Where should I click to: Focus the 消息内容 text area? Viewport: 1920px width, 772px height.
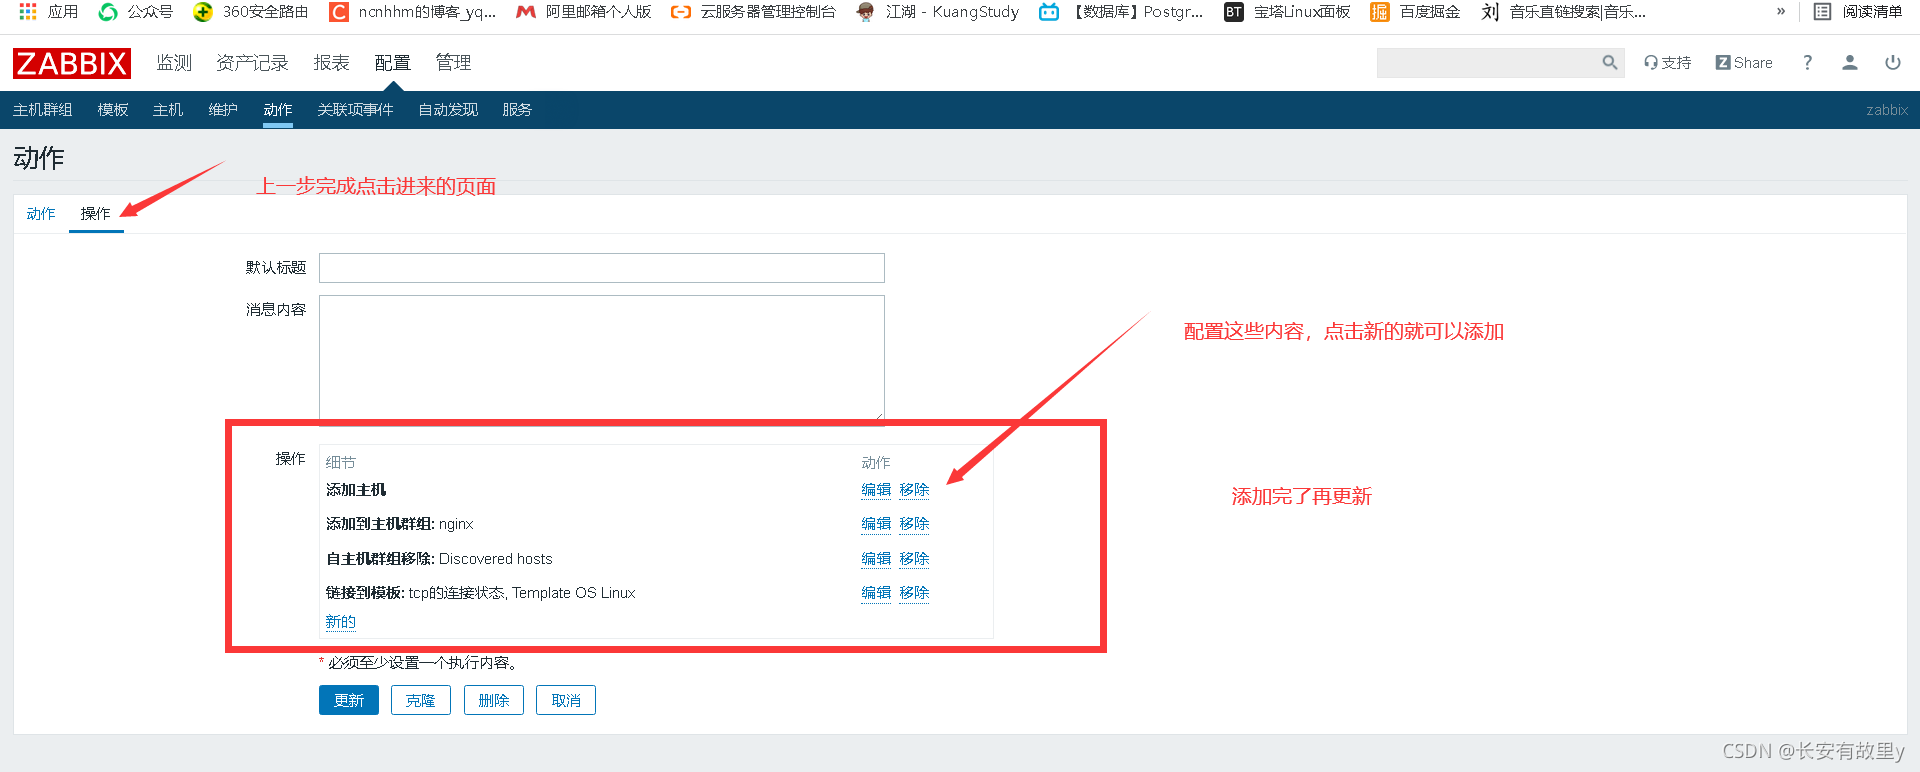(x=602, y=358)
